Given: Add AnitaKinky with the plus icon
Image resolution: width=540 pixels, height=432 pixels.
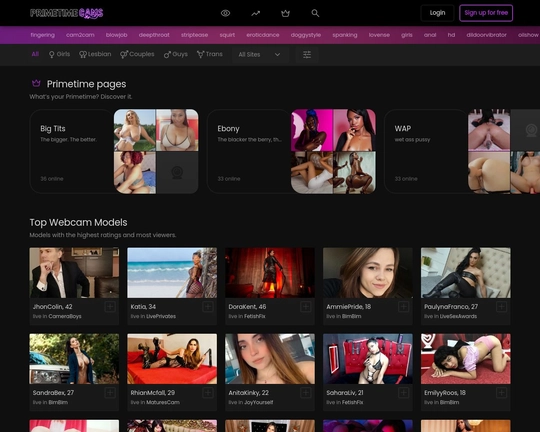Looking at the screenshot, I should tap(305, 392).
